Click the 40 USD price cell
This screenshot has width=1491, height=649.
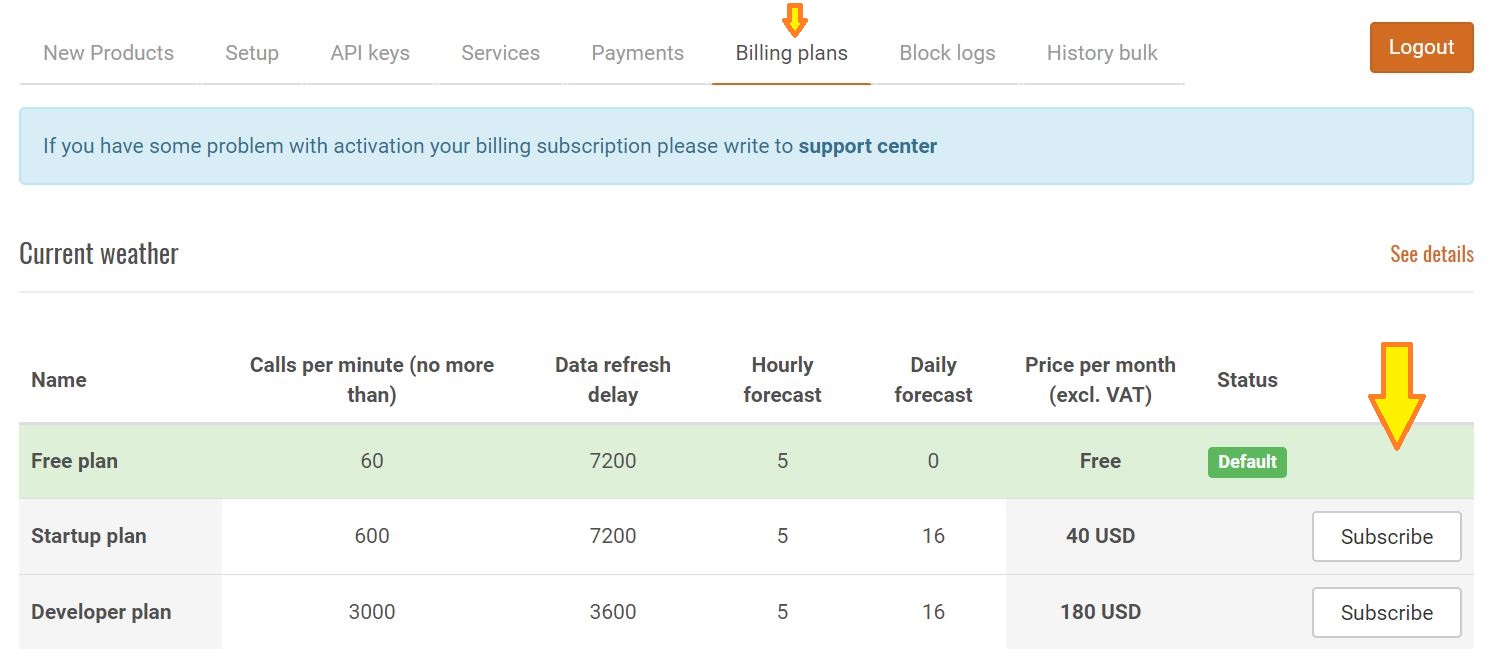[x=1100, y=536]
